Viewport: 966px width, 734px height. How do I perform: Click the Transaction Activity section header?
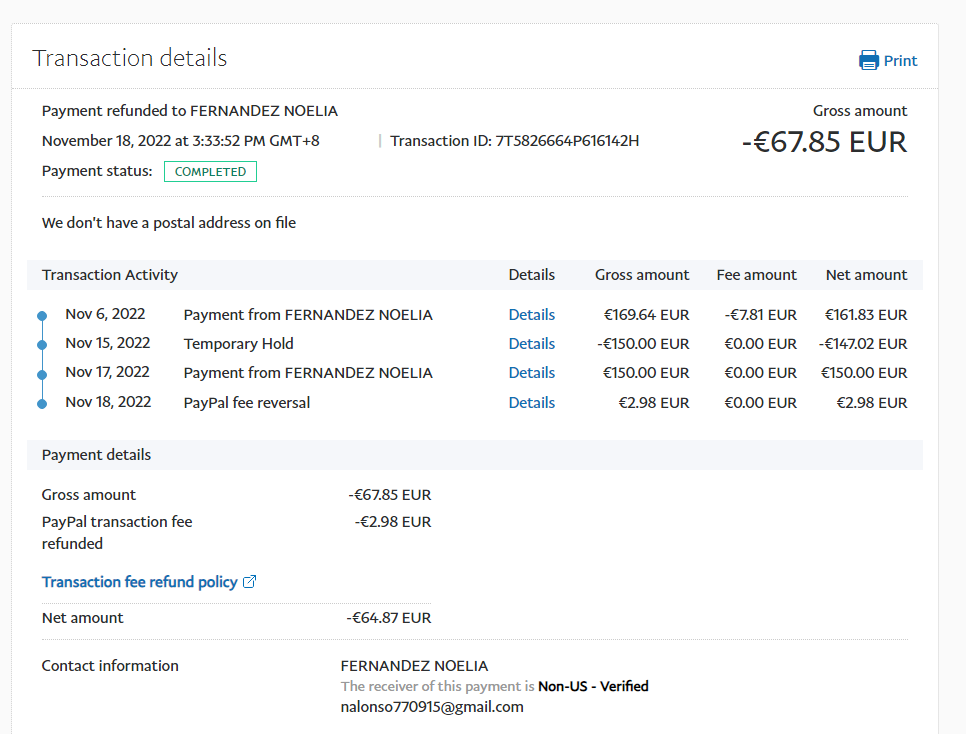point(110,275)
